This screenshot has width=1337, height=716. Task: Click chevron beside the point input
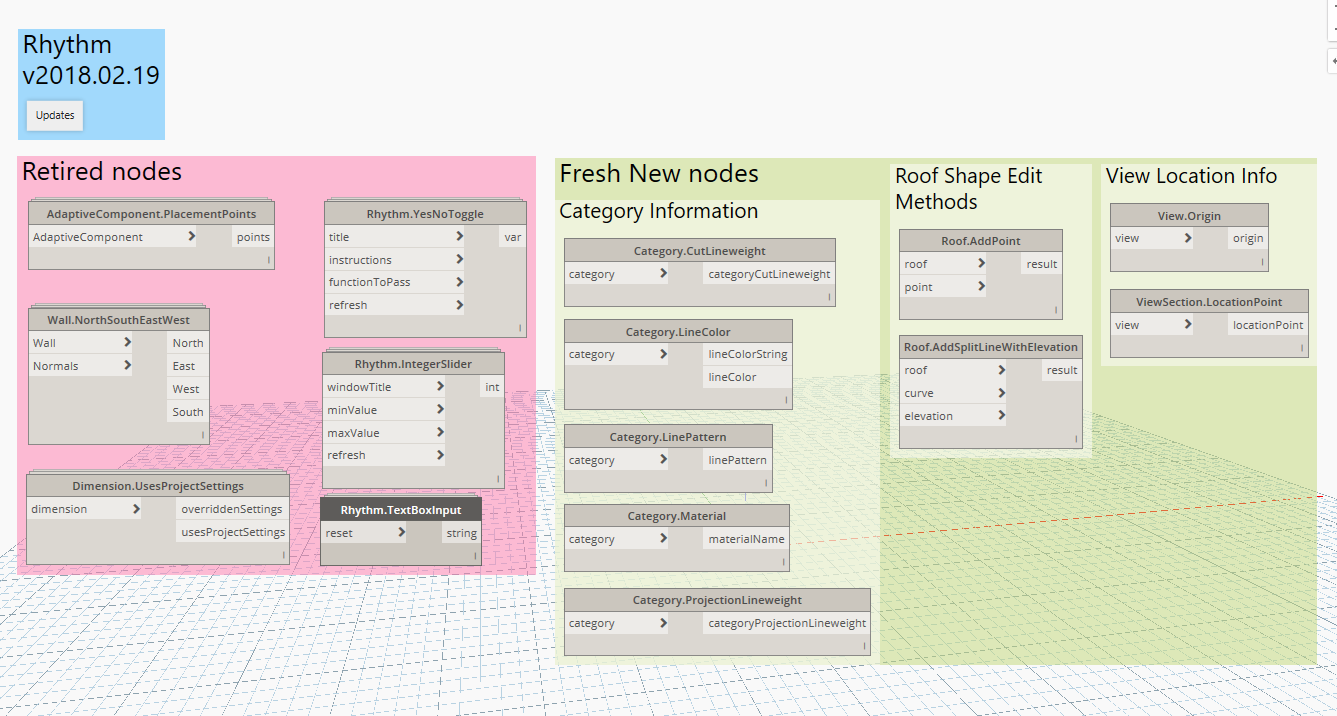pyautogui.click(x=982, y=287)
